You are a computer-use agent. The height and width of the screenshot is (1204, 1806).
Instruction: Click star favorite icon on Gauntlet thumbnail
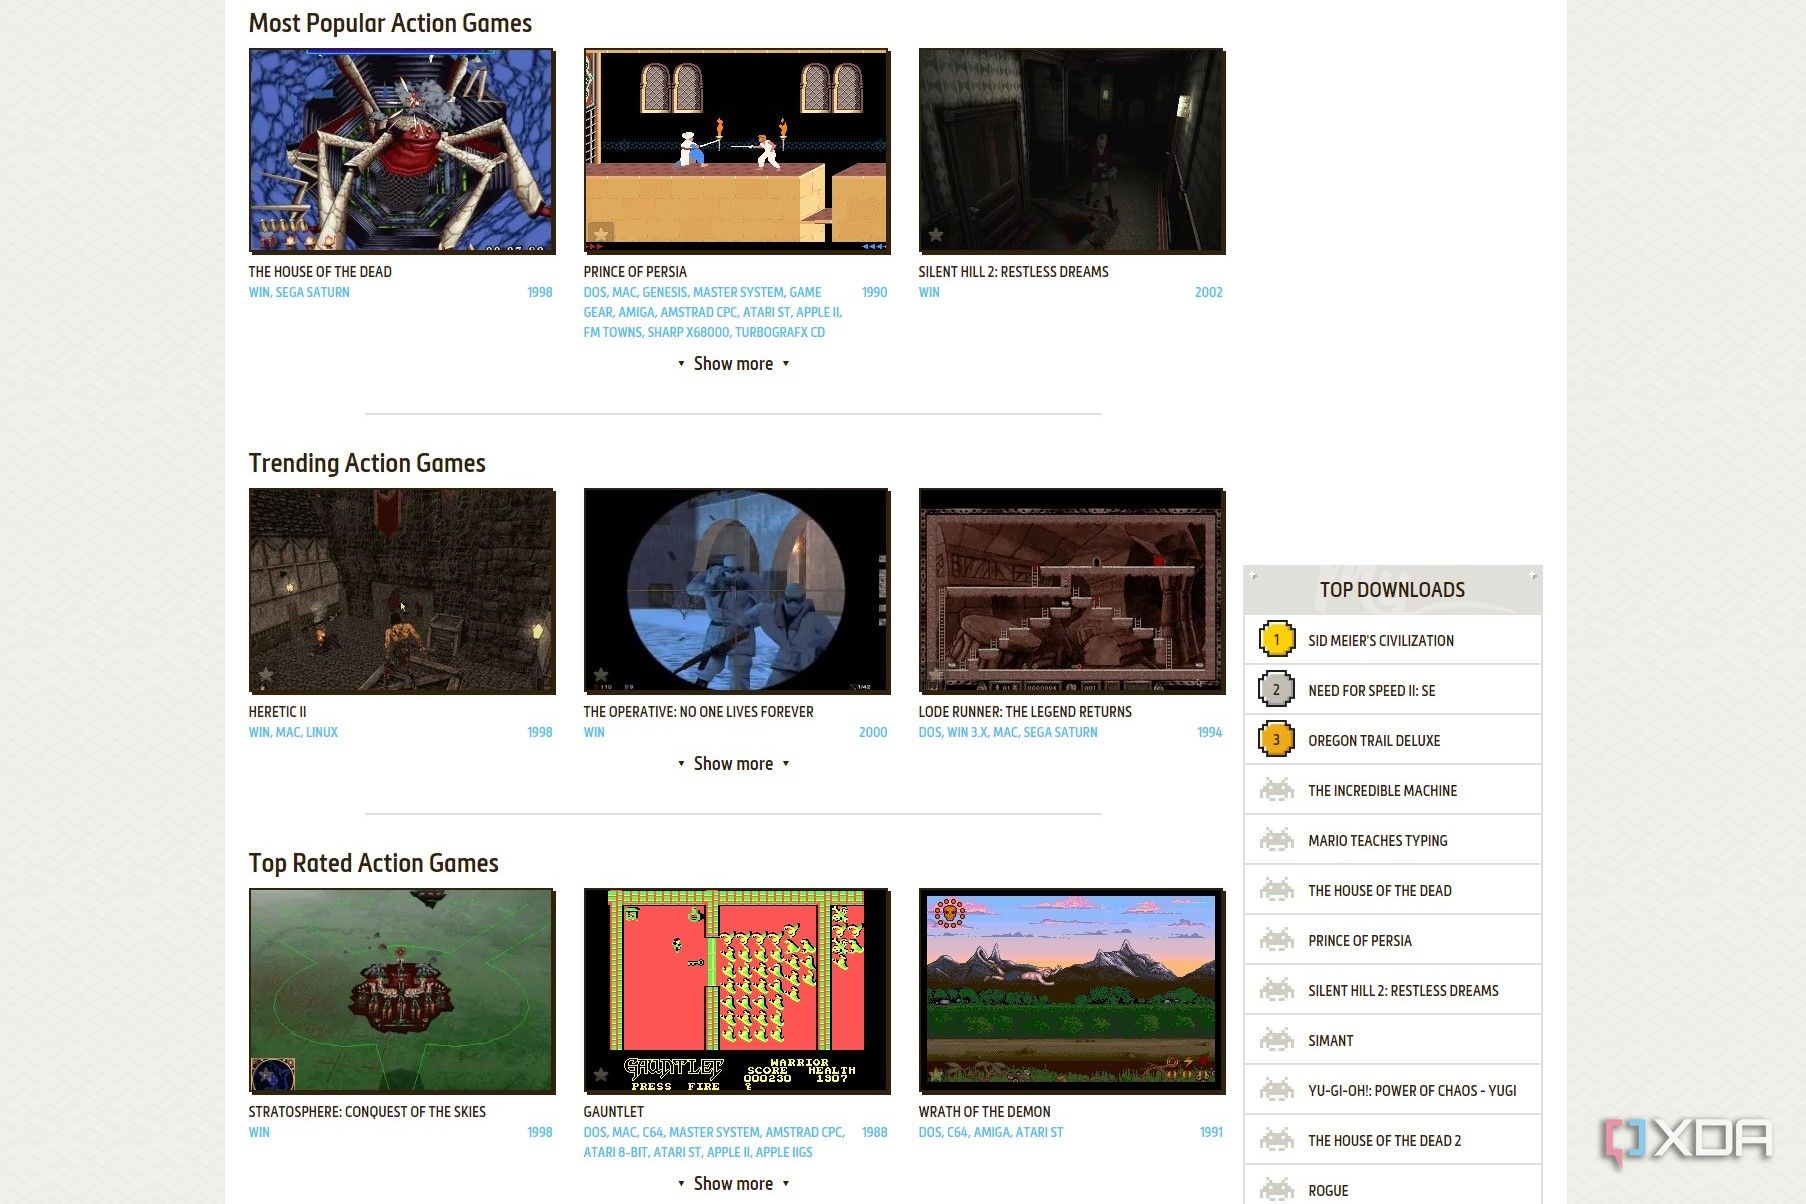click(x=601, y=1075)
